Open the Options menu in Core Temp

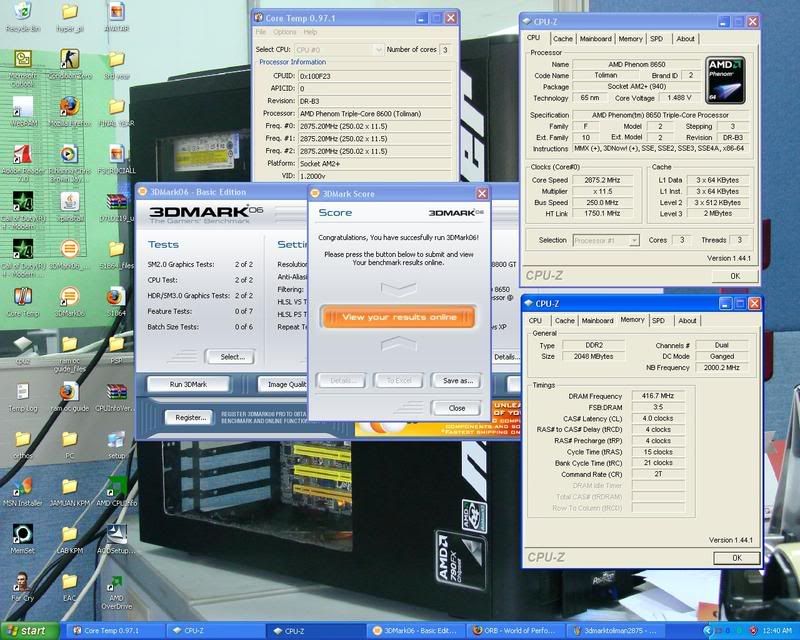(284, 32)
